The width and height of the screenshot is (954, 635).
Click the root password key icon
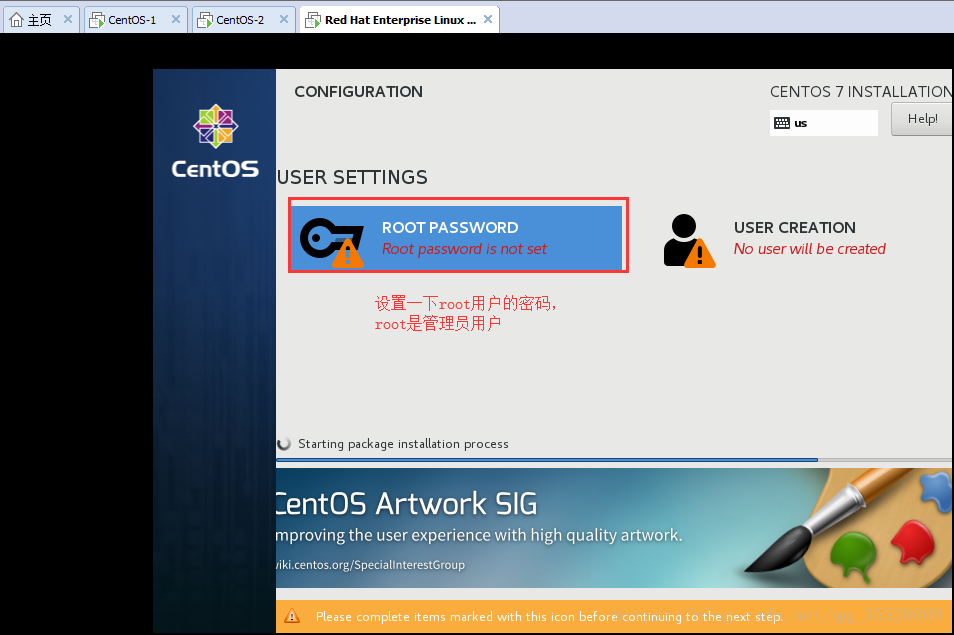tap(332, 242)
